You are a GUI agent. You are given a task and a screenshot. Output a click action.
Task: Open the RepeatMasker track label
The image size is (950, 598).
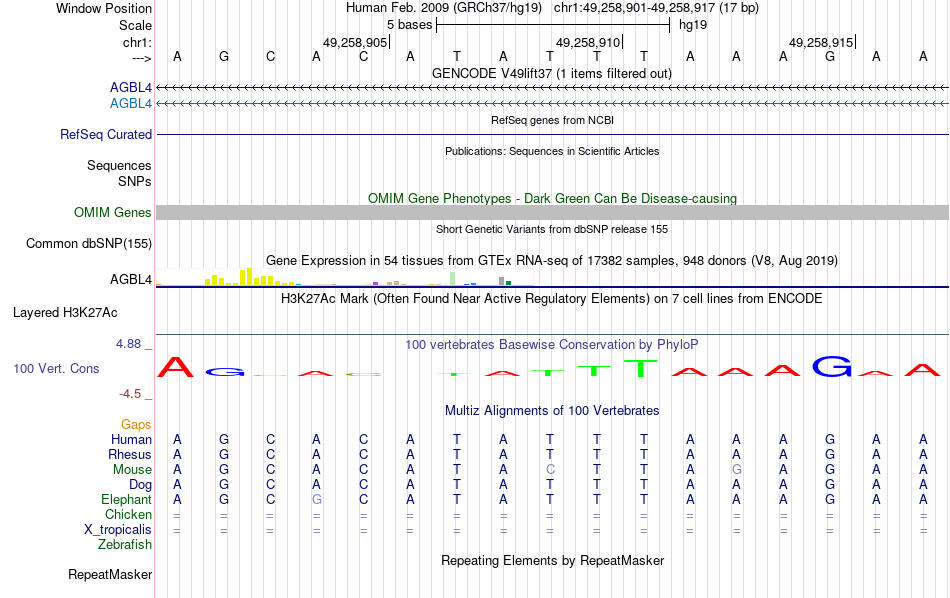click(x=110, y=574)
